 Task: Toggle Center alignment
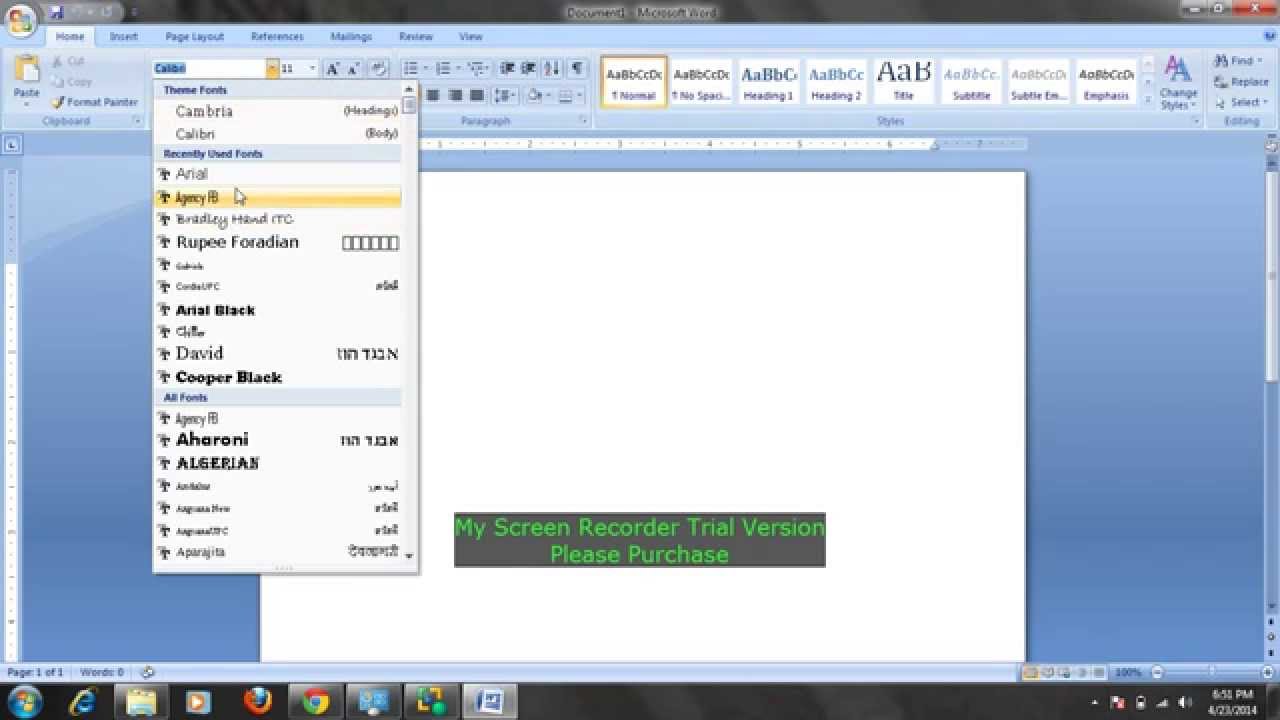[x=433, y=96]
